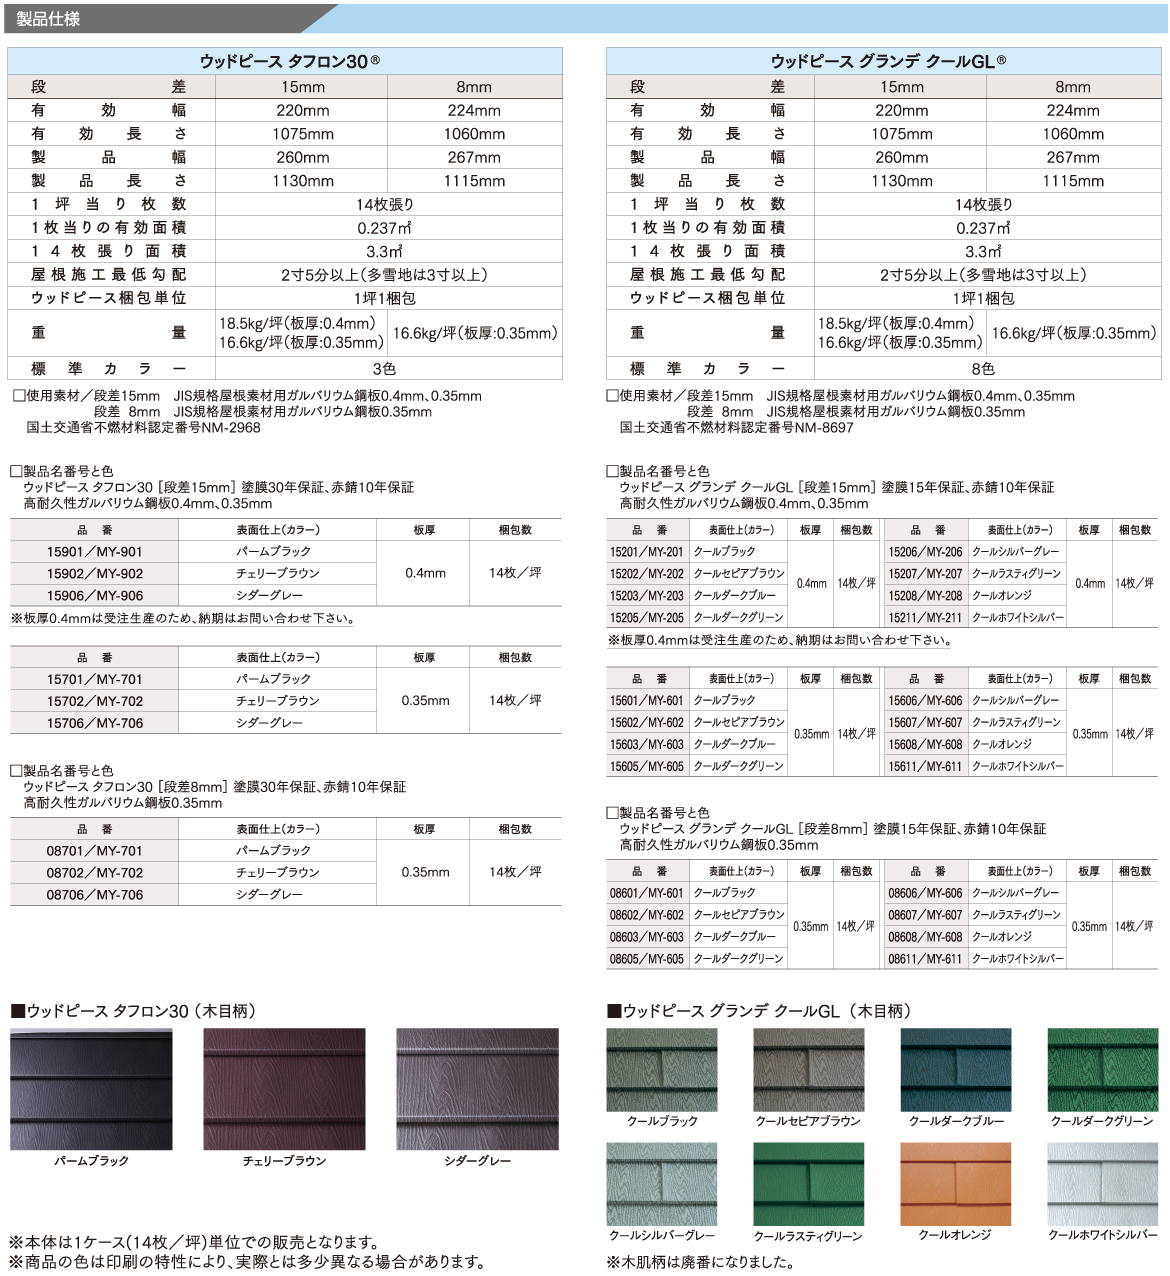Choose product number 08706/MY-706
The height and width of the screenshot is (1276, 1170).
[95, 895]
